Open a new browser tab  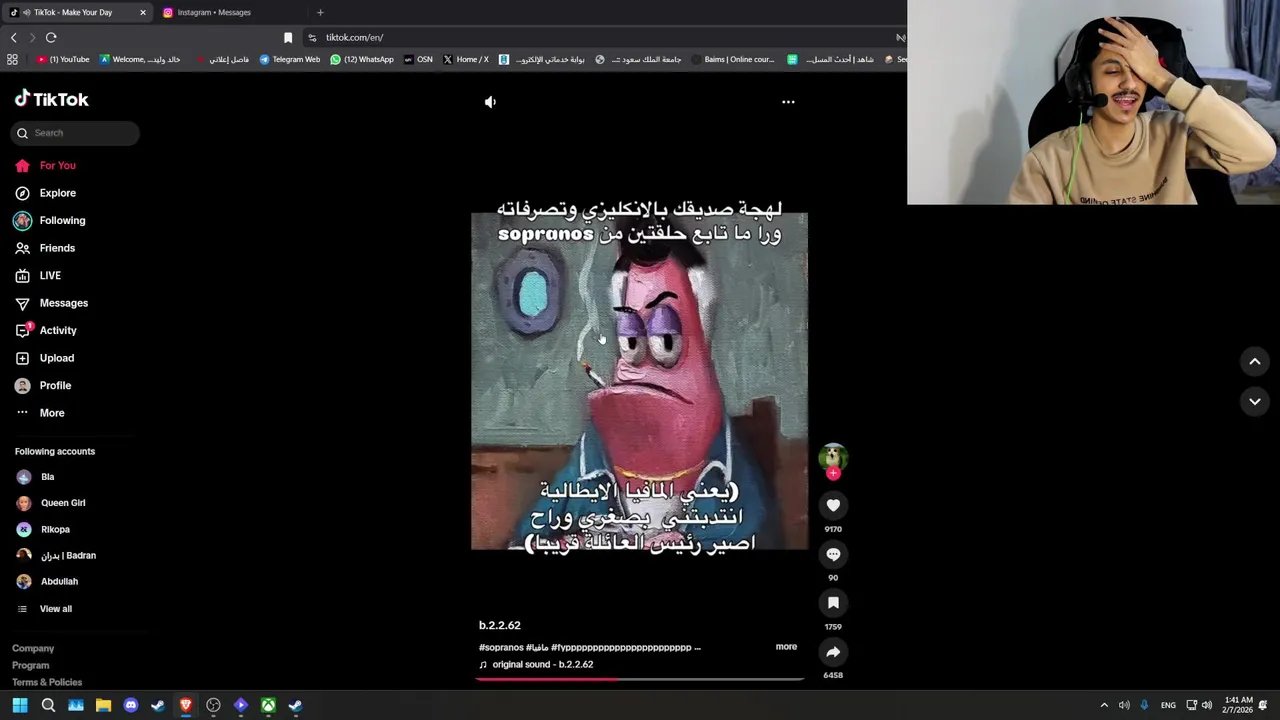pos(320,12)
